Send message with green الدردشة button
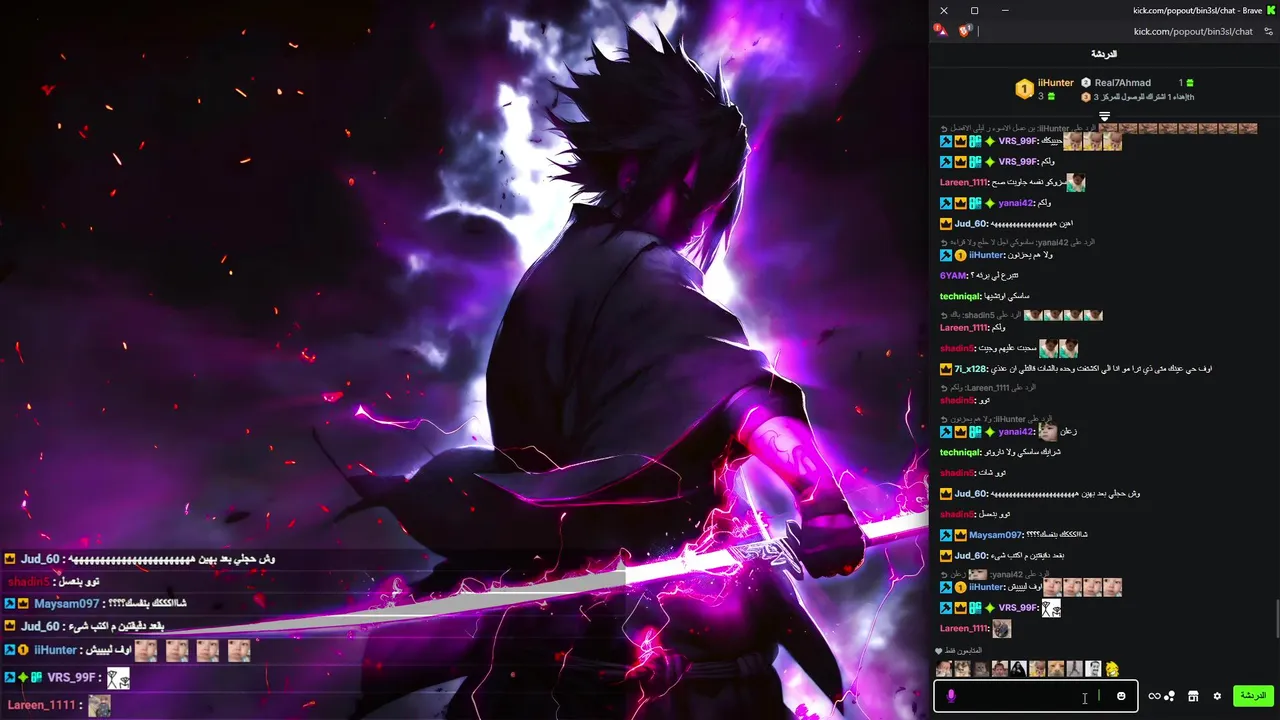This screenshot has height=720, width=1280. [x=1253, y=696]
